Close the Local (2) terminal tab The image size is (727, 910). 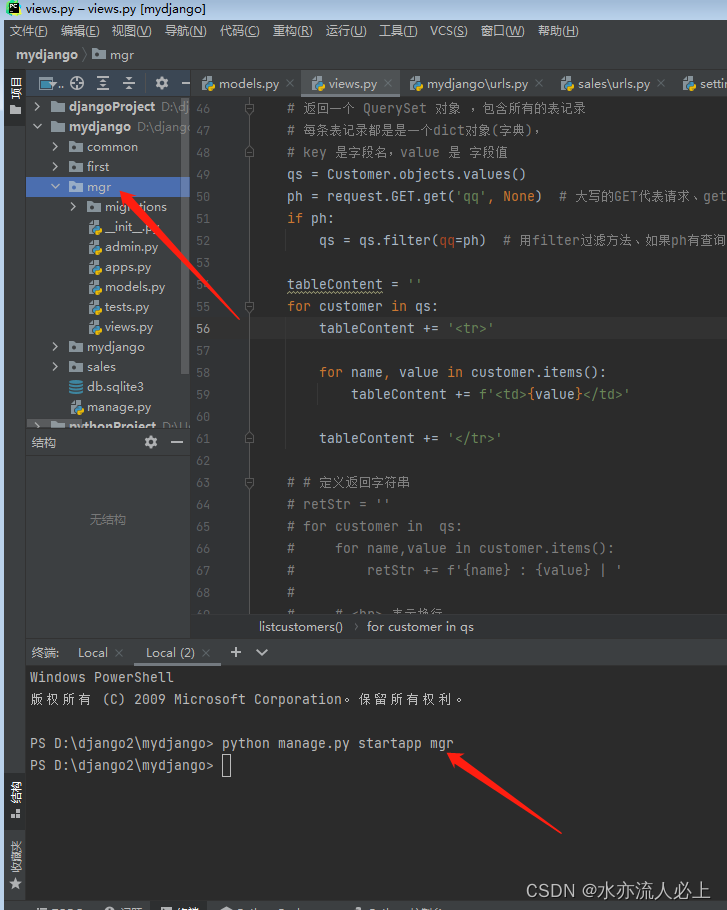click(206, 653)
